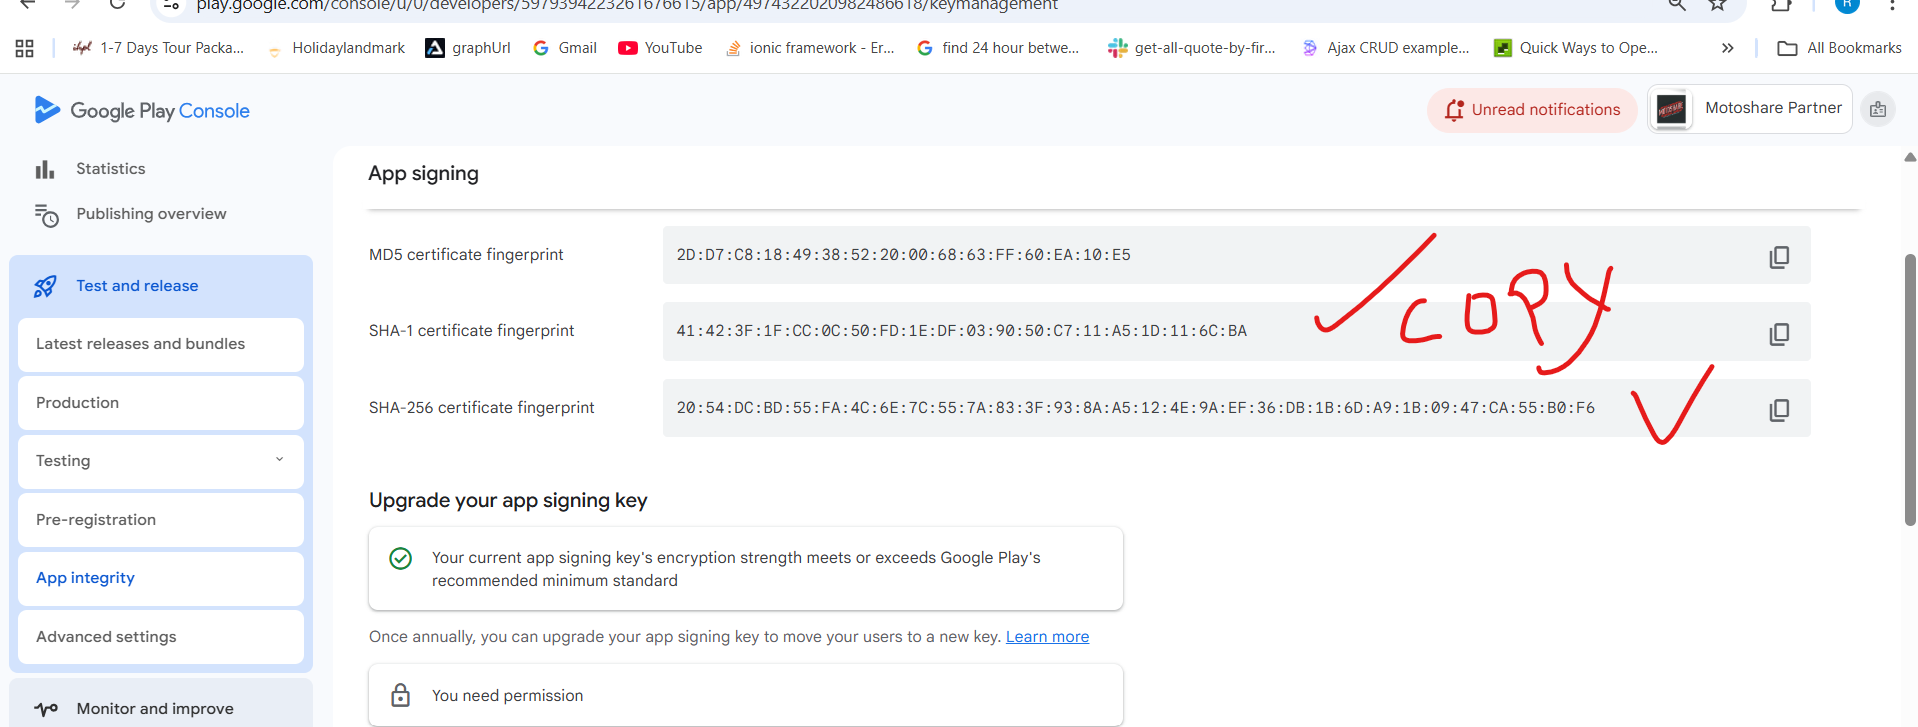Screen dimensions: 1918x727
Task: Copy the SHA-1 certificate fingerprint
Action: (1779, 334)
